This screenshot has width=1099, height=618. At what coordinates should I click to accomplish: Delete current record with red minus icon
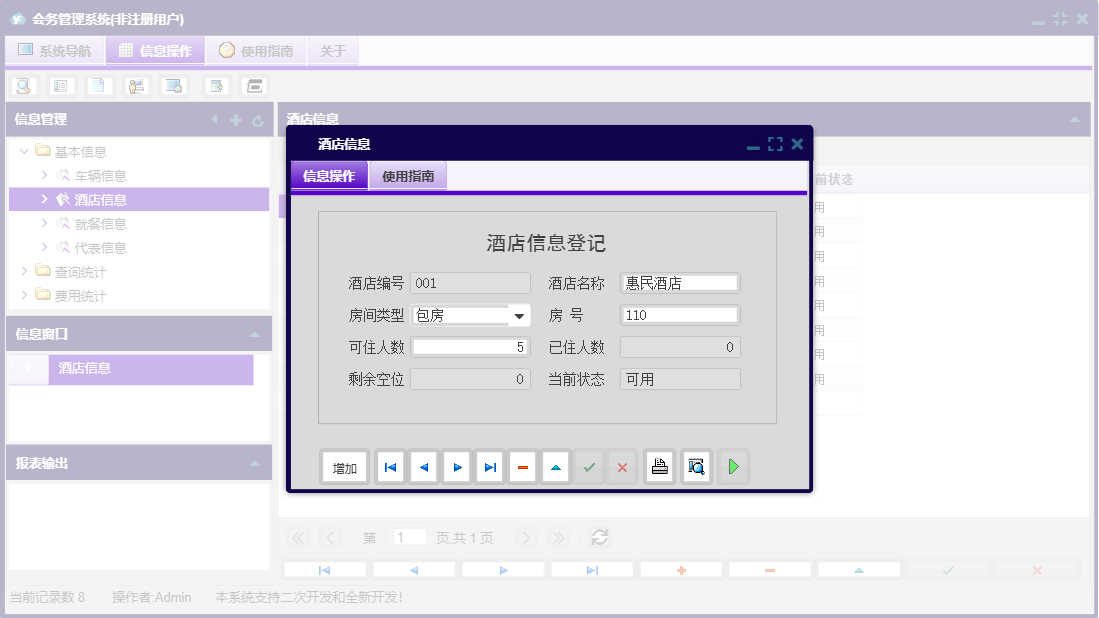(x=522, y=466)
